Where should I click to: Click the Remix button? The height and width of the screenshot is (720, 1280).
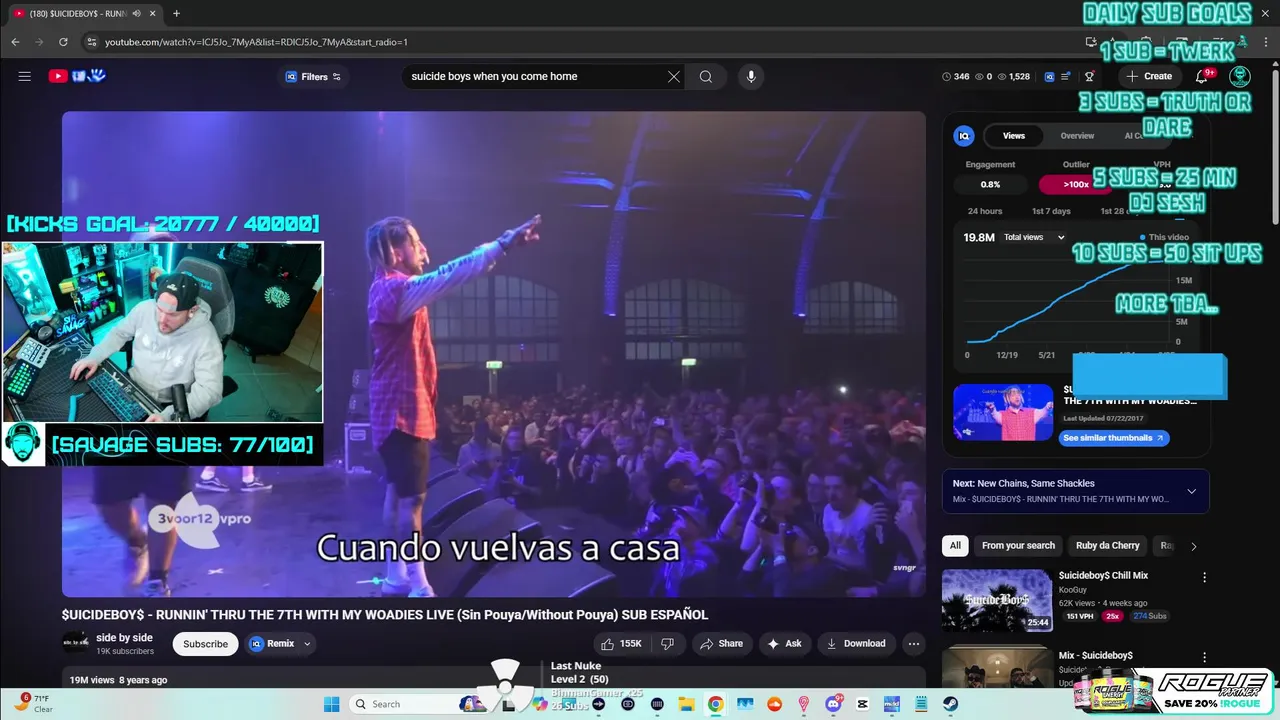[x=272, y=644]
